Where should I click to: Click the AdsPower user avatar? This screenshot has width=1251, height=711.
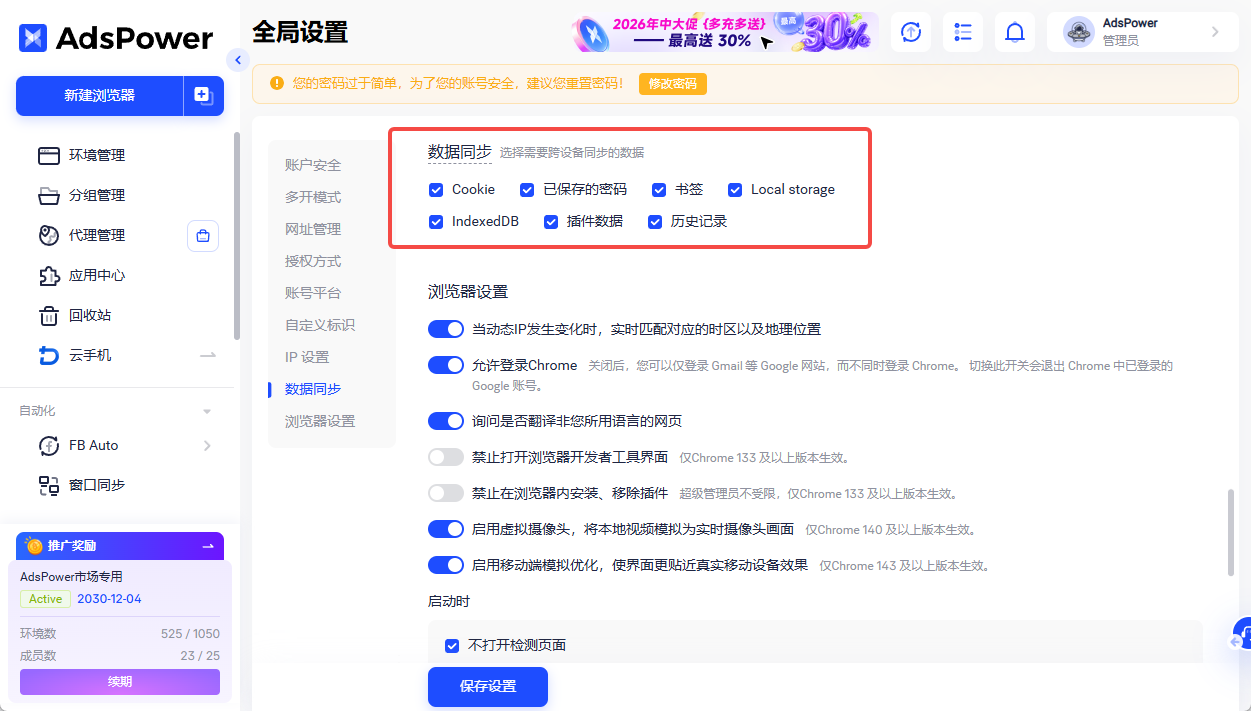click(1079, 32)
